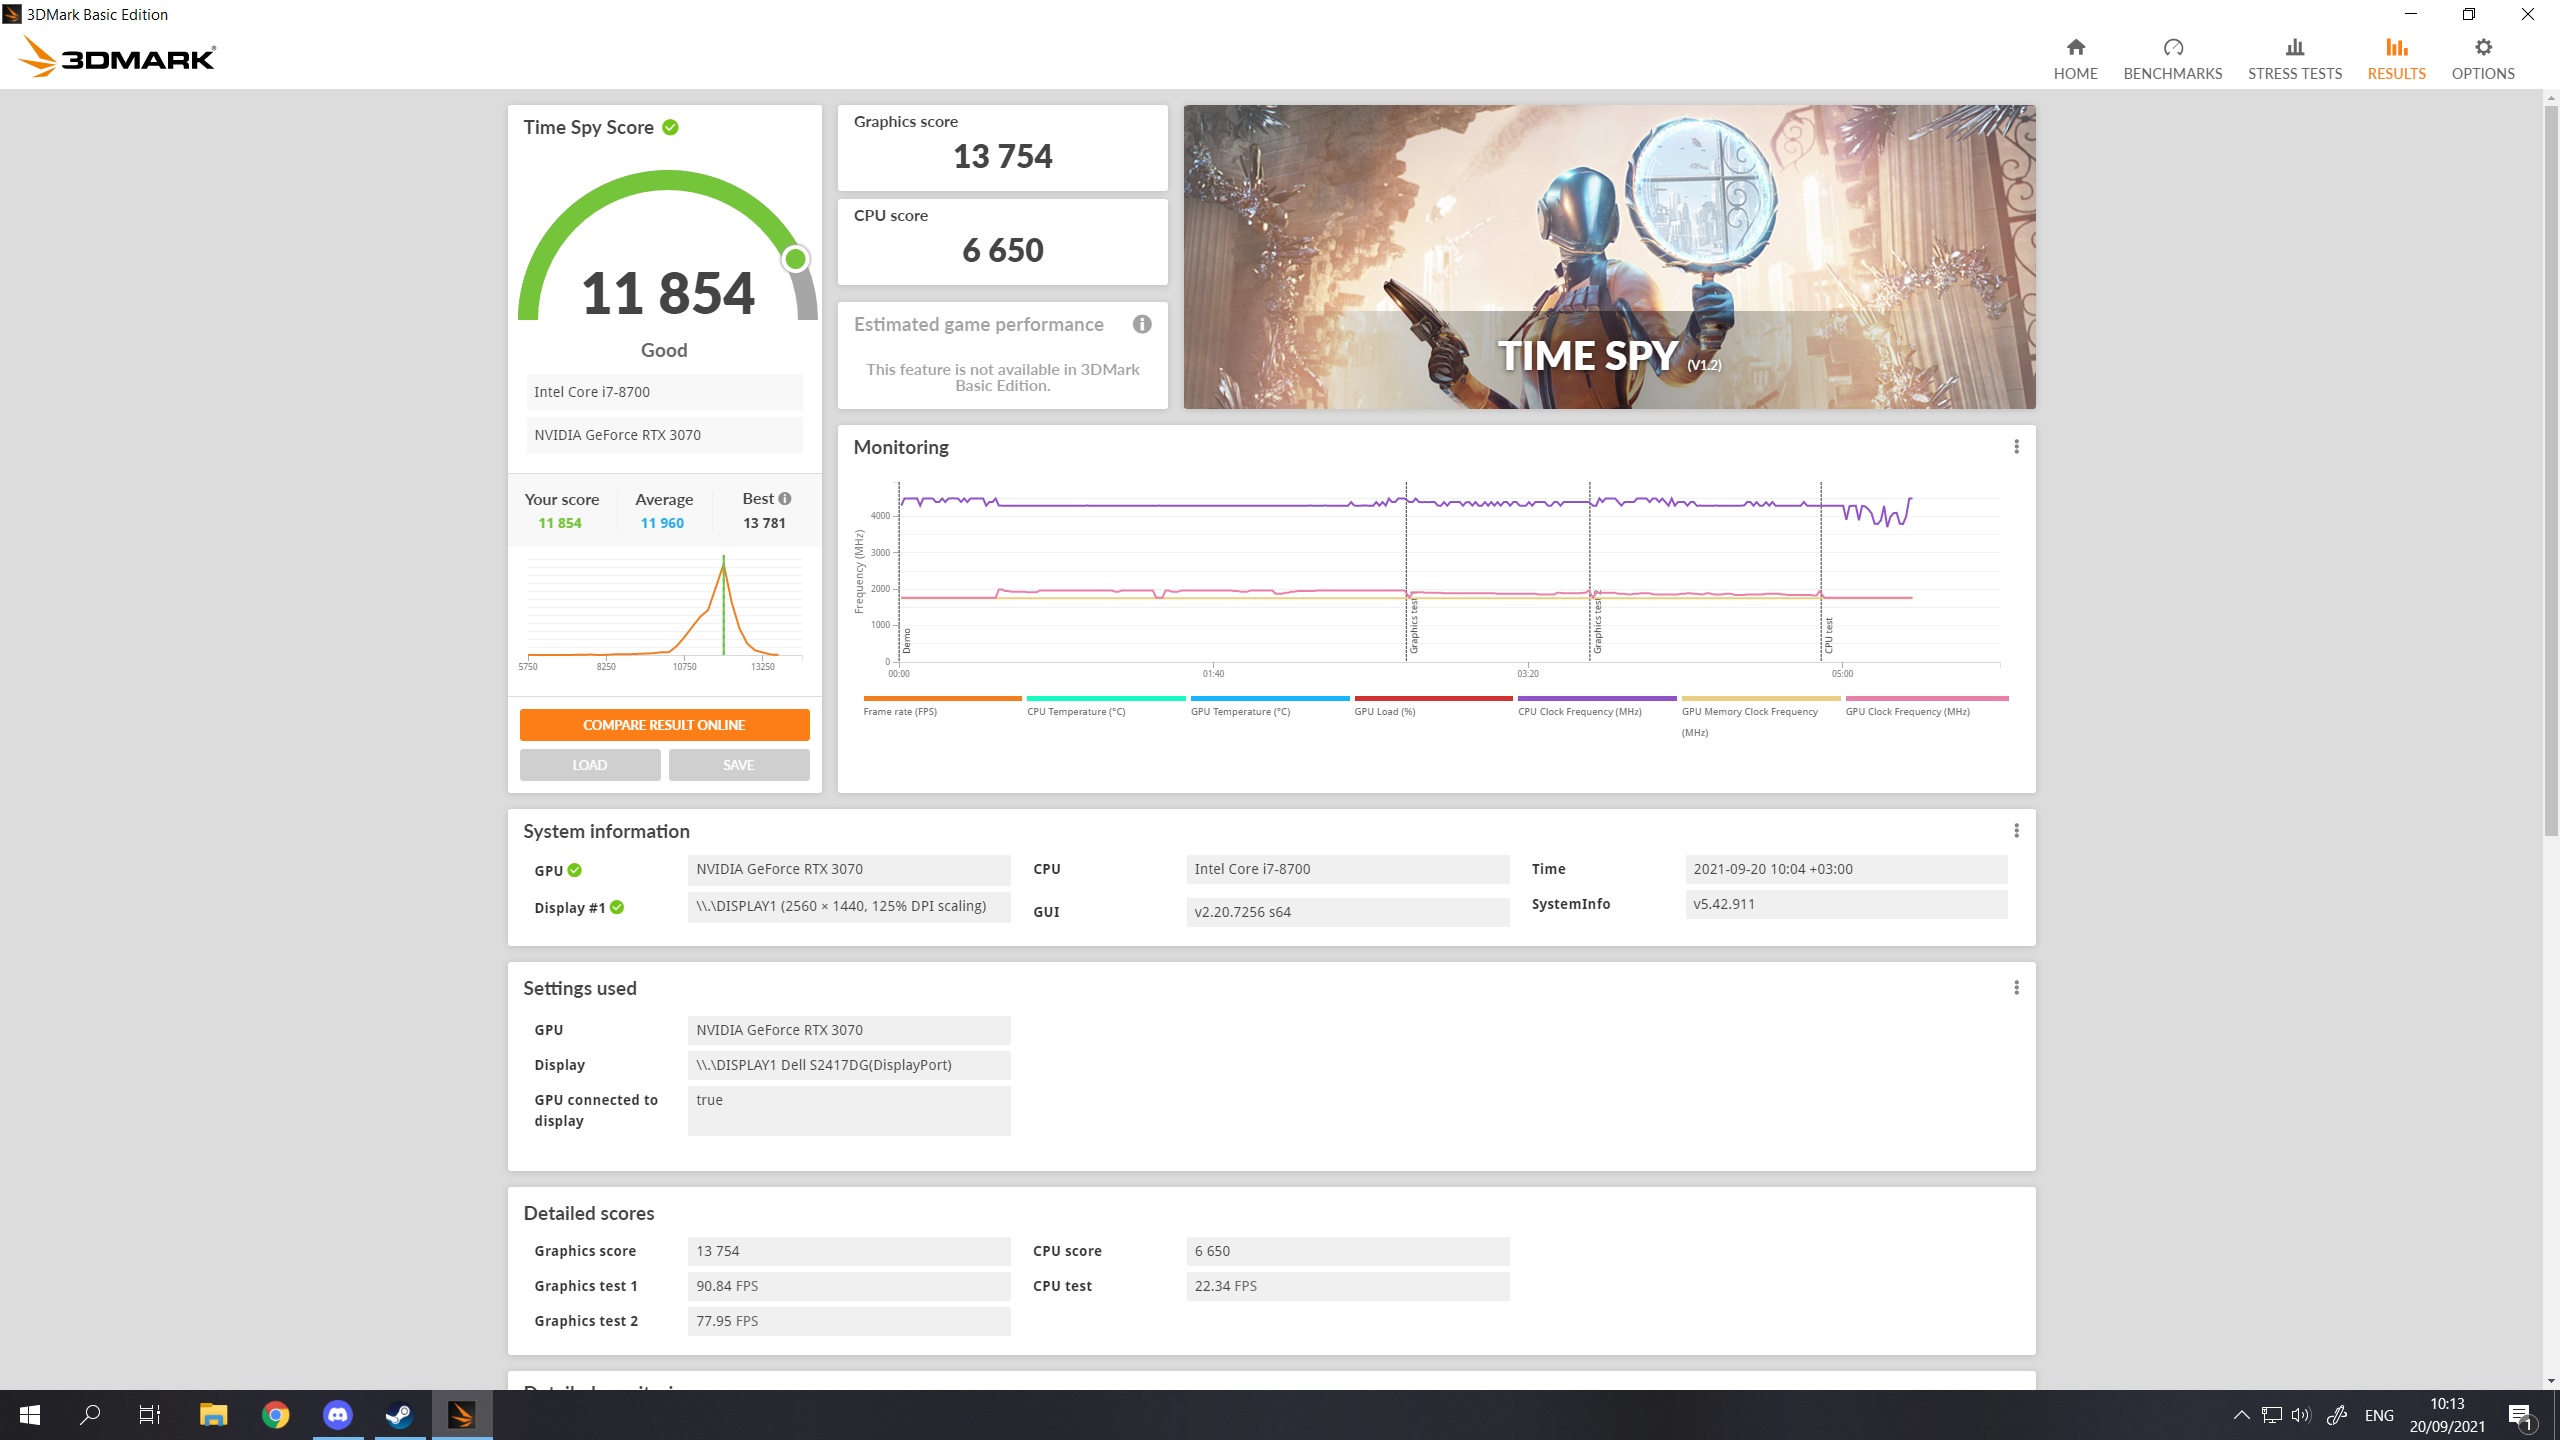Click the scrollbar down arrow
This screenshot has height=1440, width=2560.
2551,1381
